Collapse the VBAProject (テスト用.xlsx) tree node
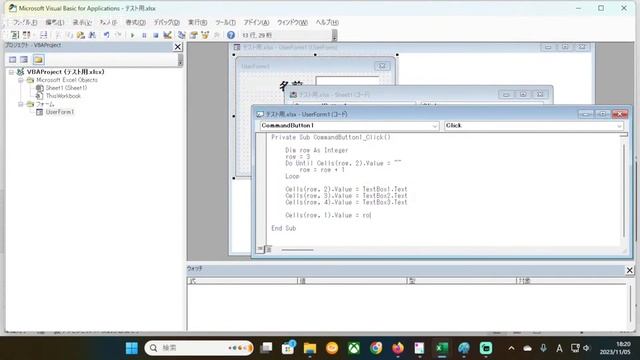This screenshot has width=640, height=360. coord(11,72)
